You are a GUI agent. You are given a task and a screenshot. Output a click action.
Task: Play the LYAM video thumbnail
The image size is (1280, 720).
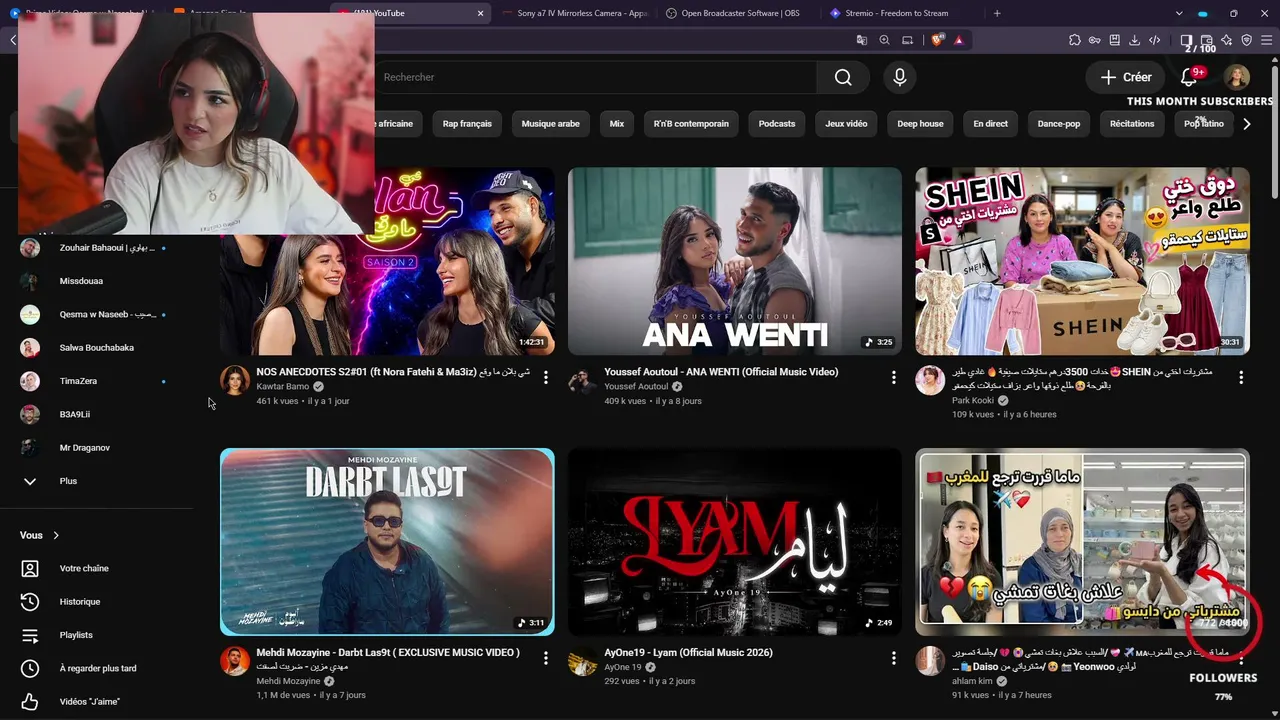coord(735,542)
